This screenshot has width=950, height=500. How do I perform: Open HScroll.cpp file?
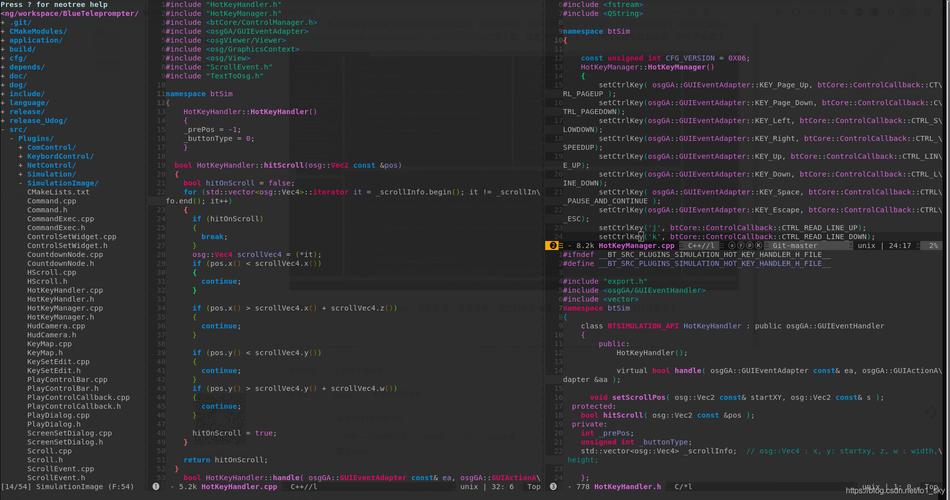51,272
